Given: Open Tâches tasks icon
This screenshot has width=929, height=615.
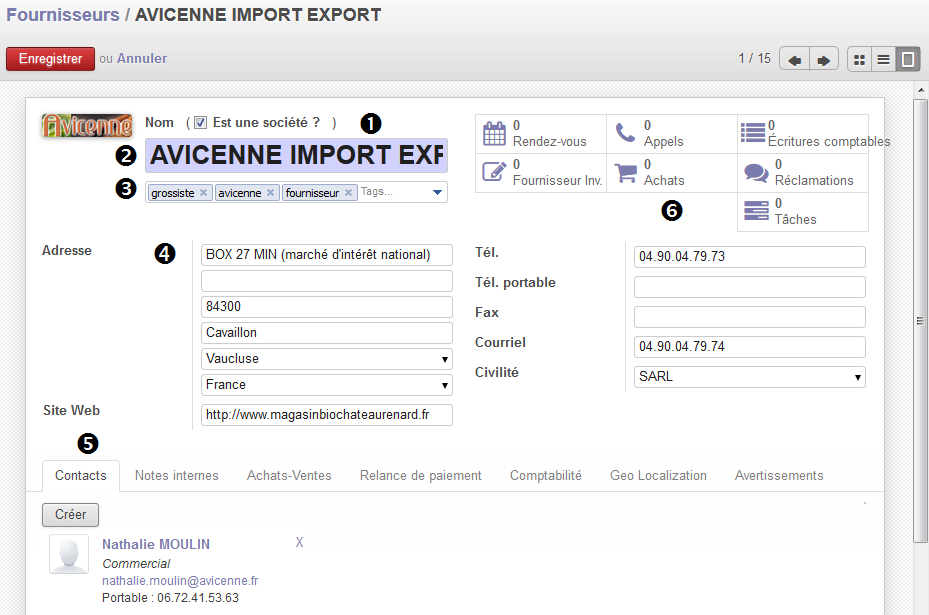Looking at the screenshot, I should pyautogui.click(x=756, y=210).
